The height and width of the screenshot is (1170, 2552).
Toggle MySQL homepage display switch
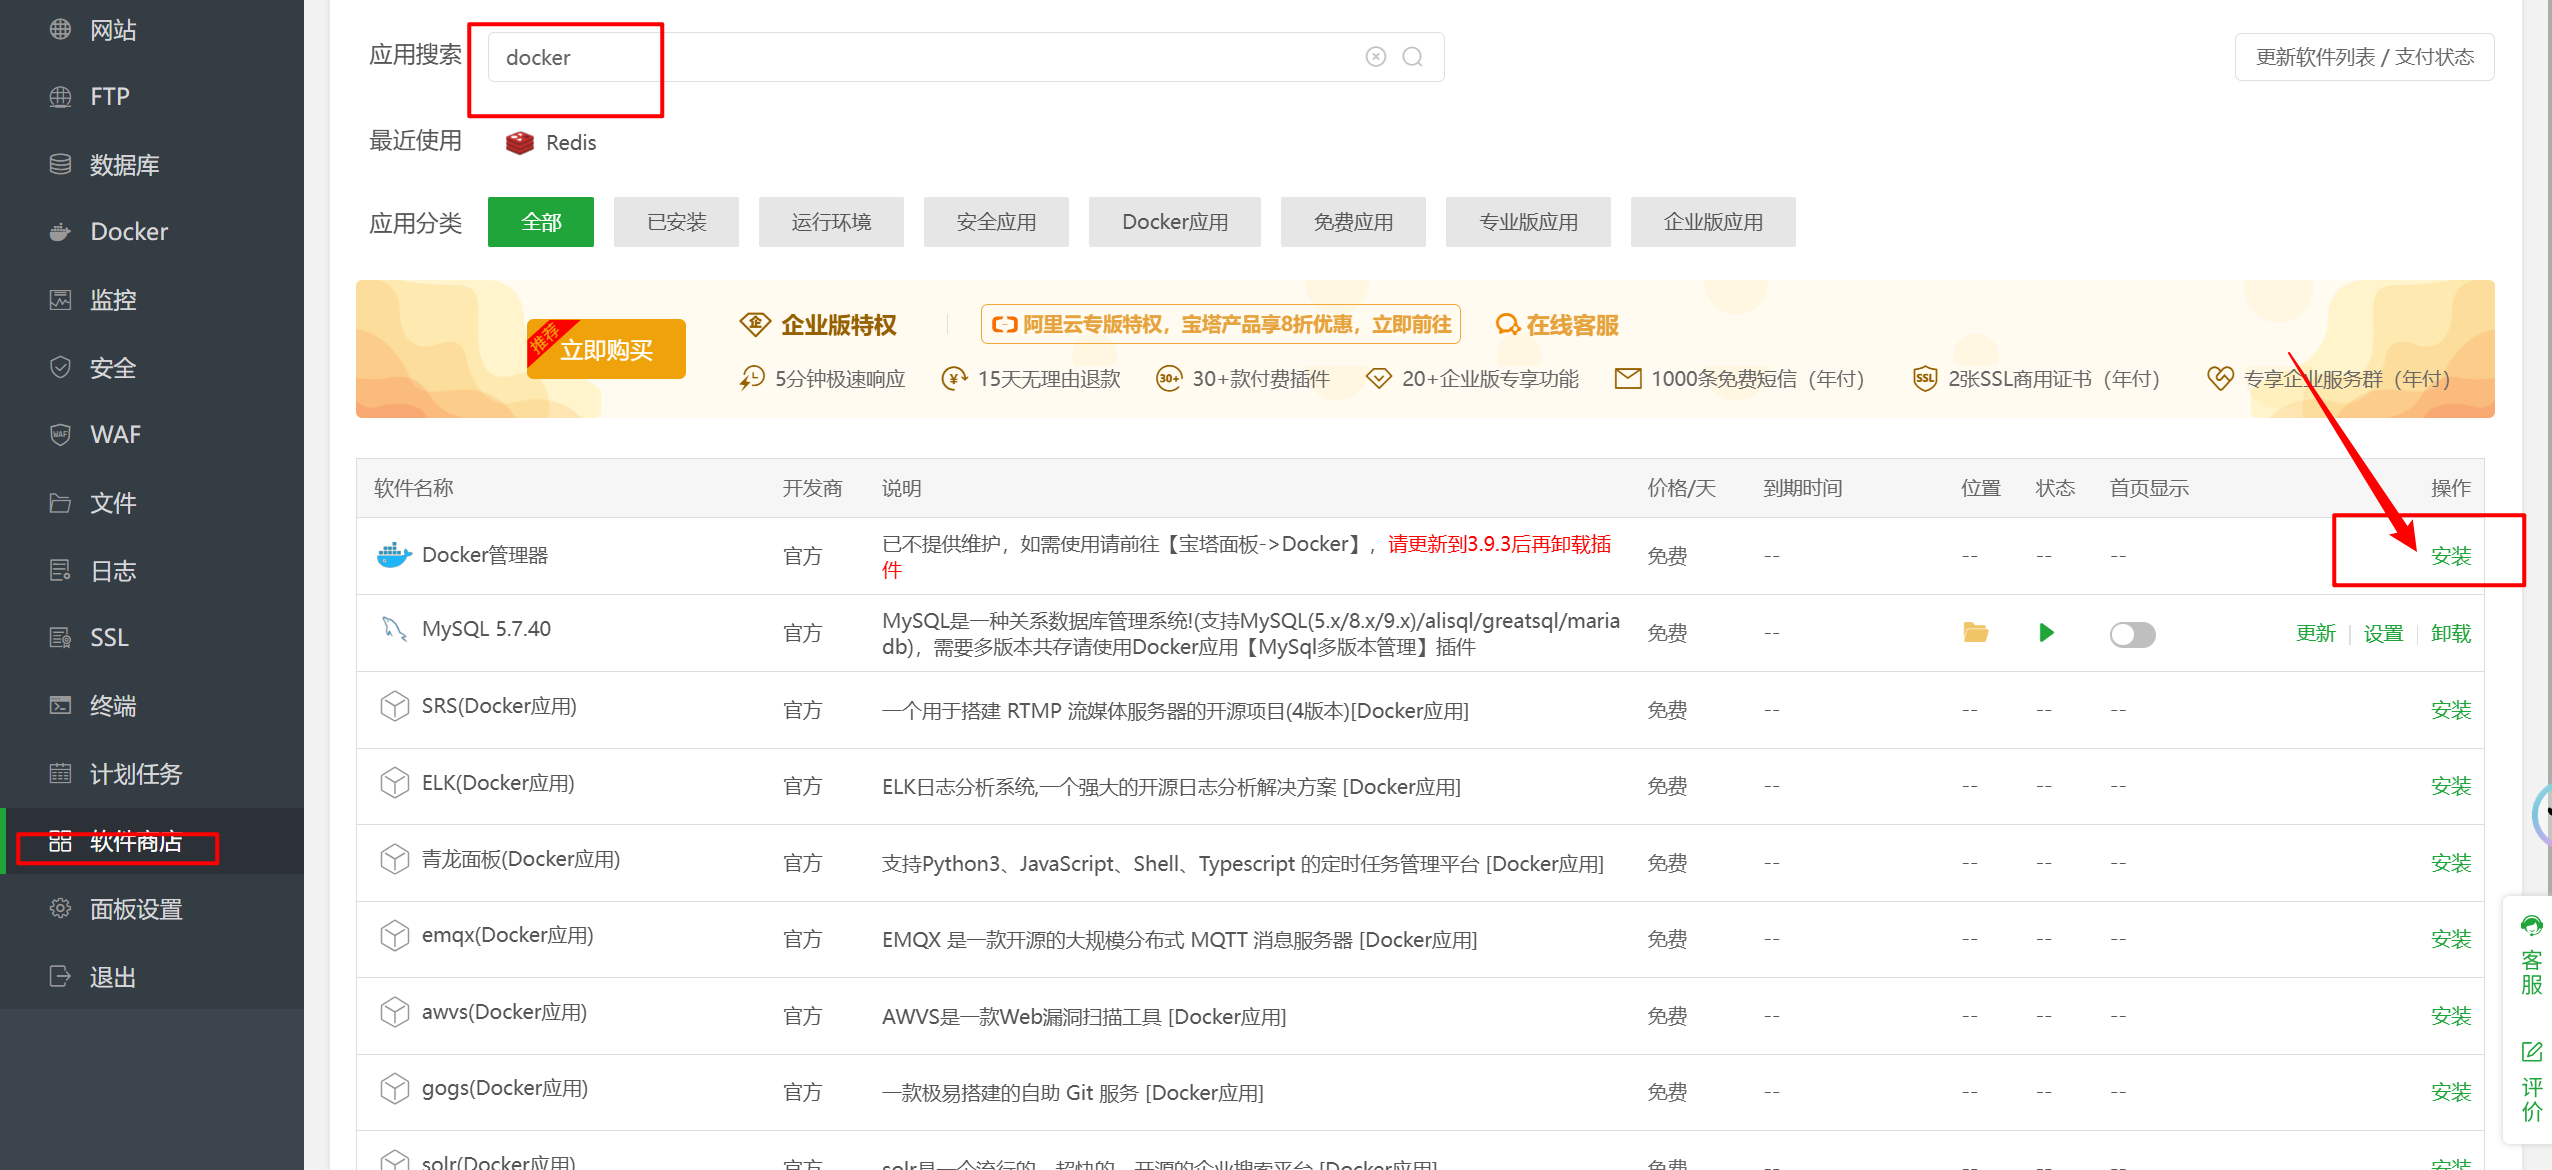pyautogui.click(x=2132, y=634)
